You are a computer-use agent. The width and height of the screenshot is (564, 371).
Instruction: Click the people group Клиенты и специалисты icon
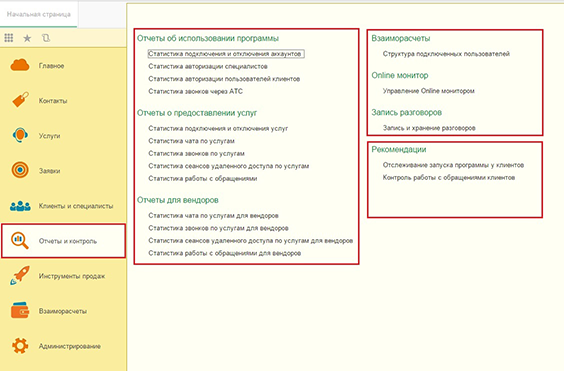pyautogui.click(x=20, y=205)
